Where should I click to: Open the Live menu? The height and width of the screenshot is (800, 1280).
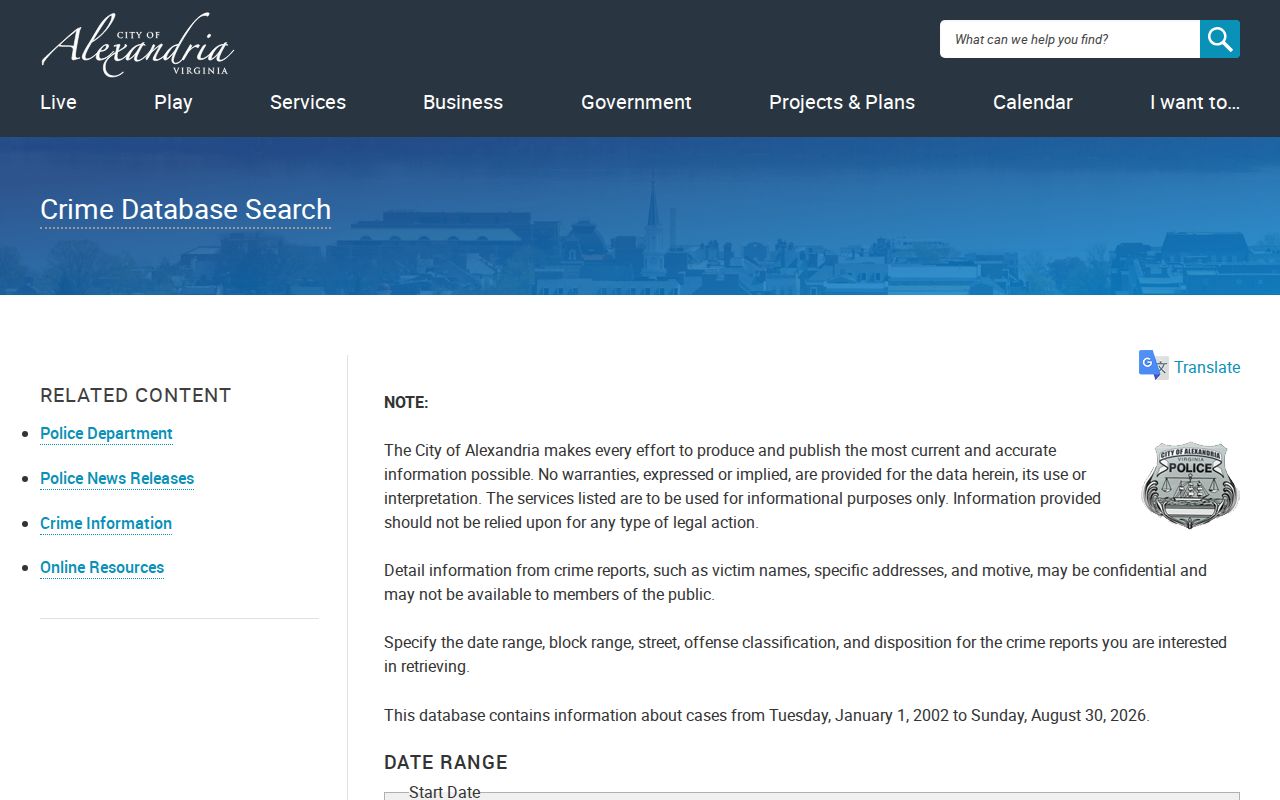[58, 102]
